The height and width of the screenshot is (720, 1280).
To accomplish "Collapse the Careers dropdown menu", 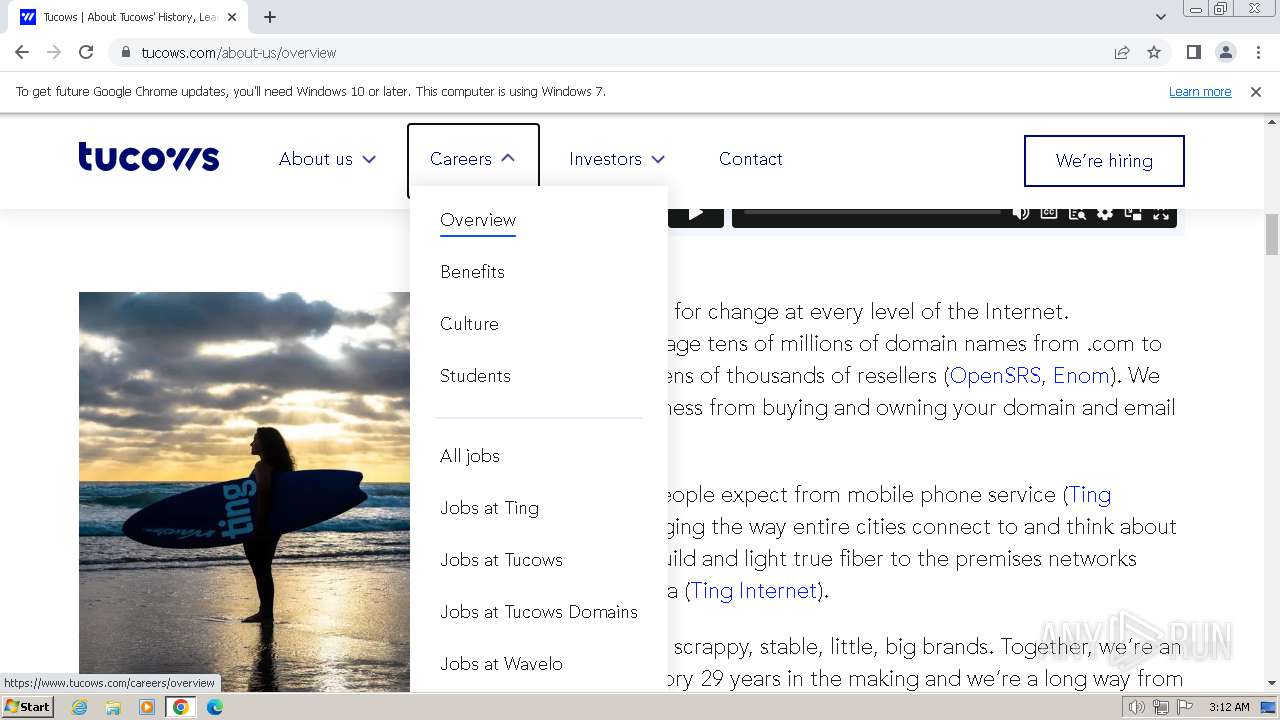I will click(473, 159).
